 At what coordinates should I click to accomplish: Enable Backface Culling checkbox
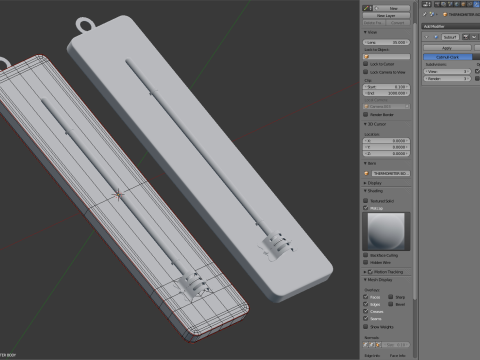pyautogui.click(x=366, y=255)
